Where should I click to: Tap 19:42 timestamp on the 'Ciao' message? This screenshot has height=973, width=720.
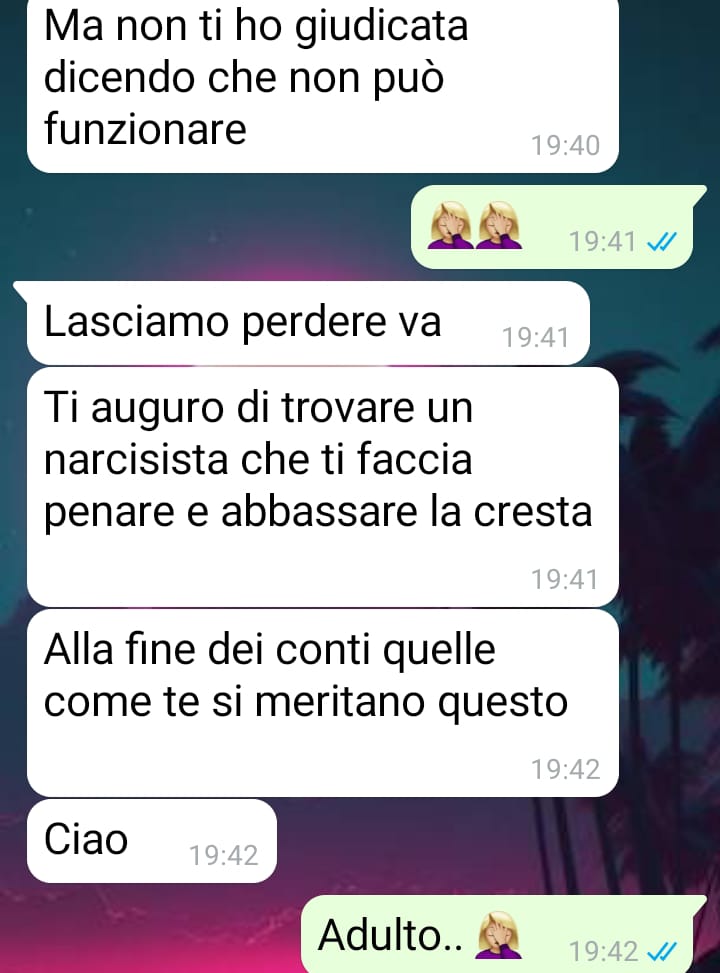(x=223, y=856)
